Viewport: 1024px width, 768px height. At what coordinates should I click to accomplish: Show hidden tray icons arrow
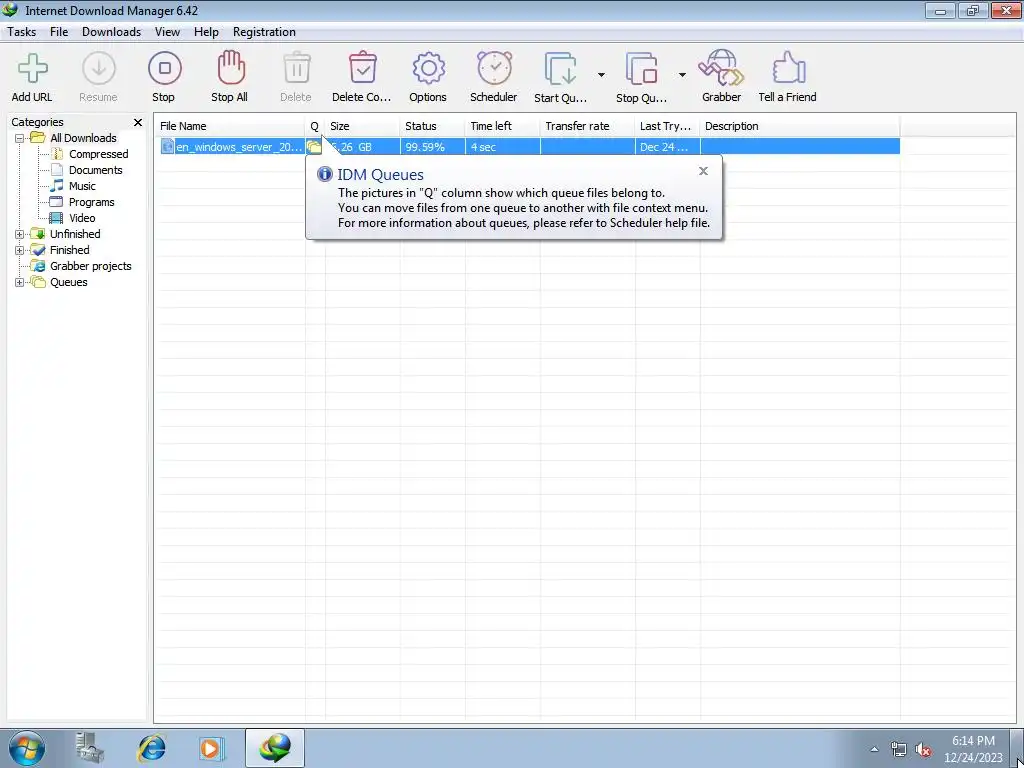click(x=874, y=749)
